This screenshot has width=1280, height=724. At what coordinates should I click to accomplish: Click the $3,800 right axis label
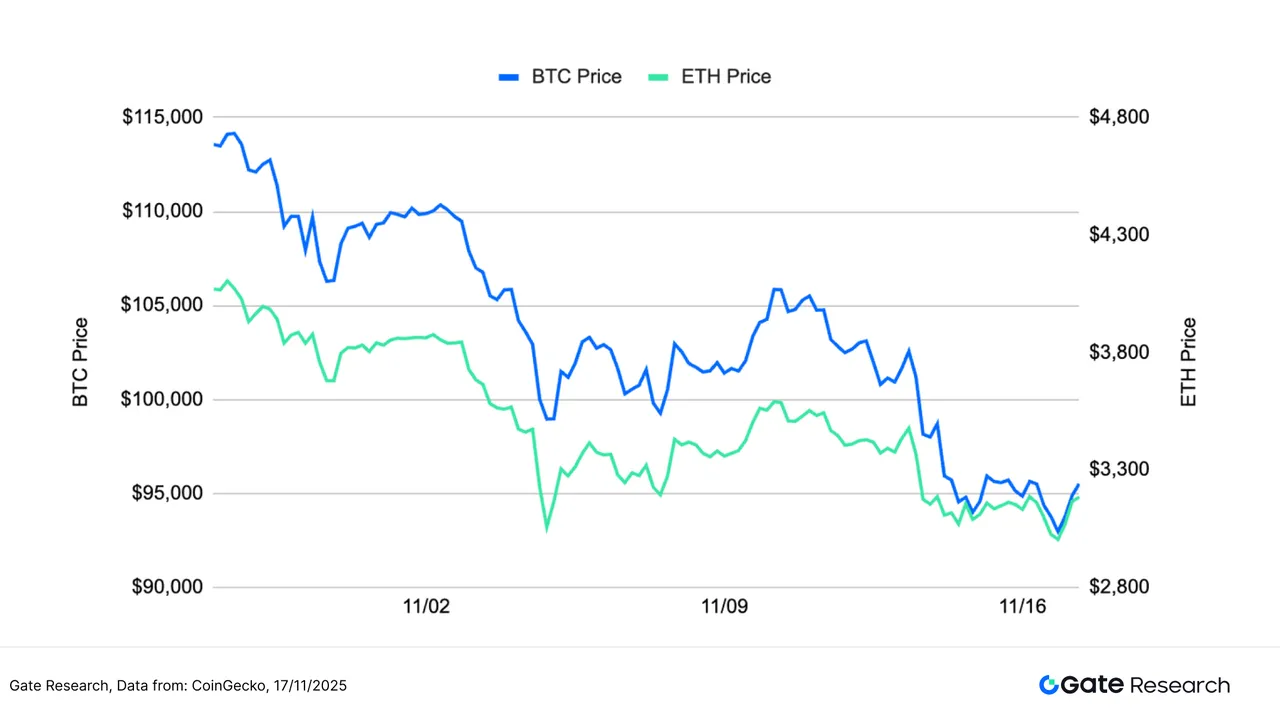1120,352
